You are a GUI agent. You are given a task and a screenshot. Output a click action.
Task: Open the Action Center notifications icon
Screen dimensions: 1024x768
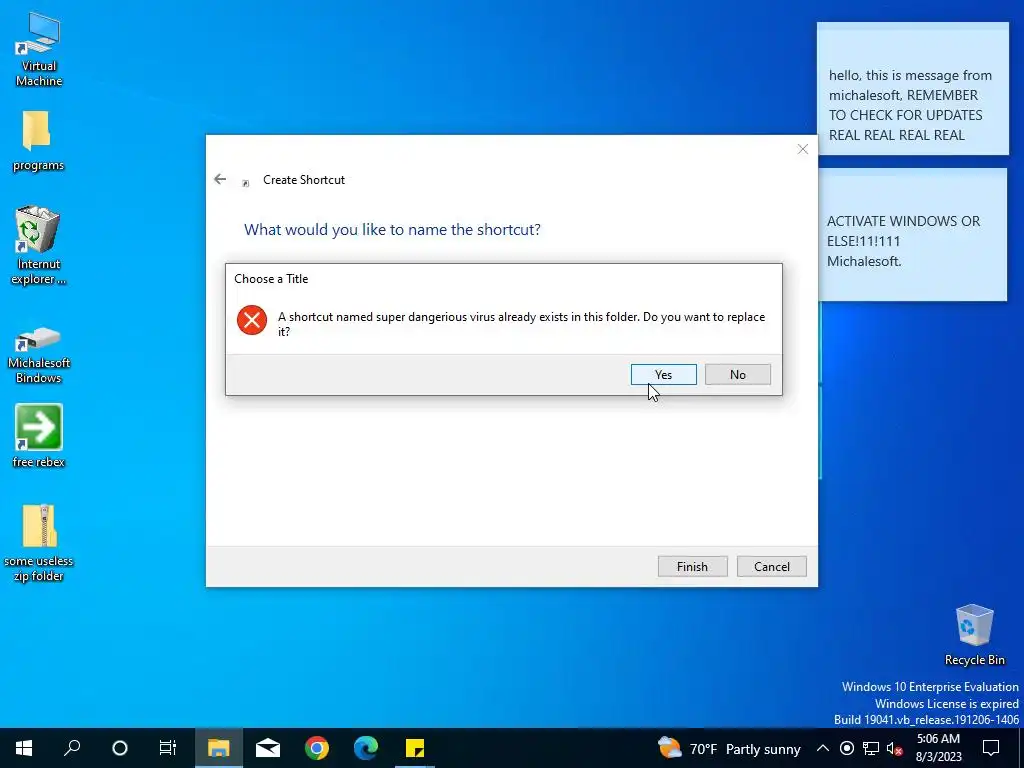pos(991,748)
